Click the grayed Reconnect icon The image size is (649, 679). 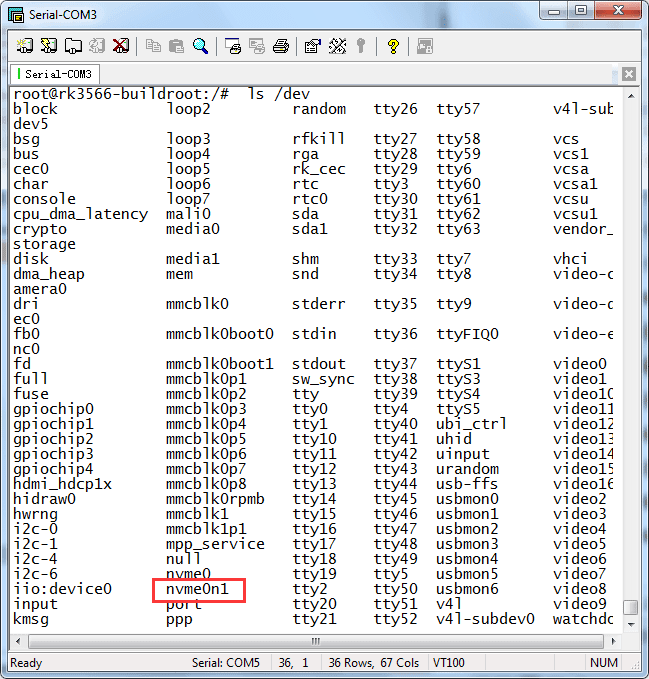[97, 46]
